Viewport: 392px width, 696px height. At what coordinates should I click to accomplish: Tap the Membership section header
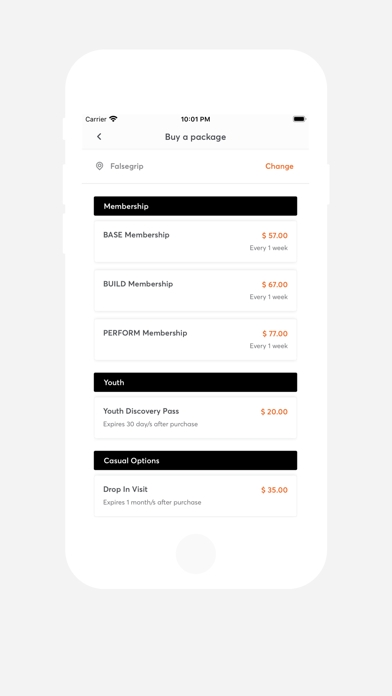(x=195, y=206)
